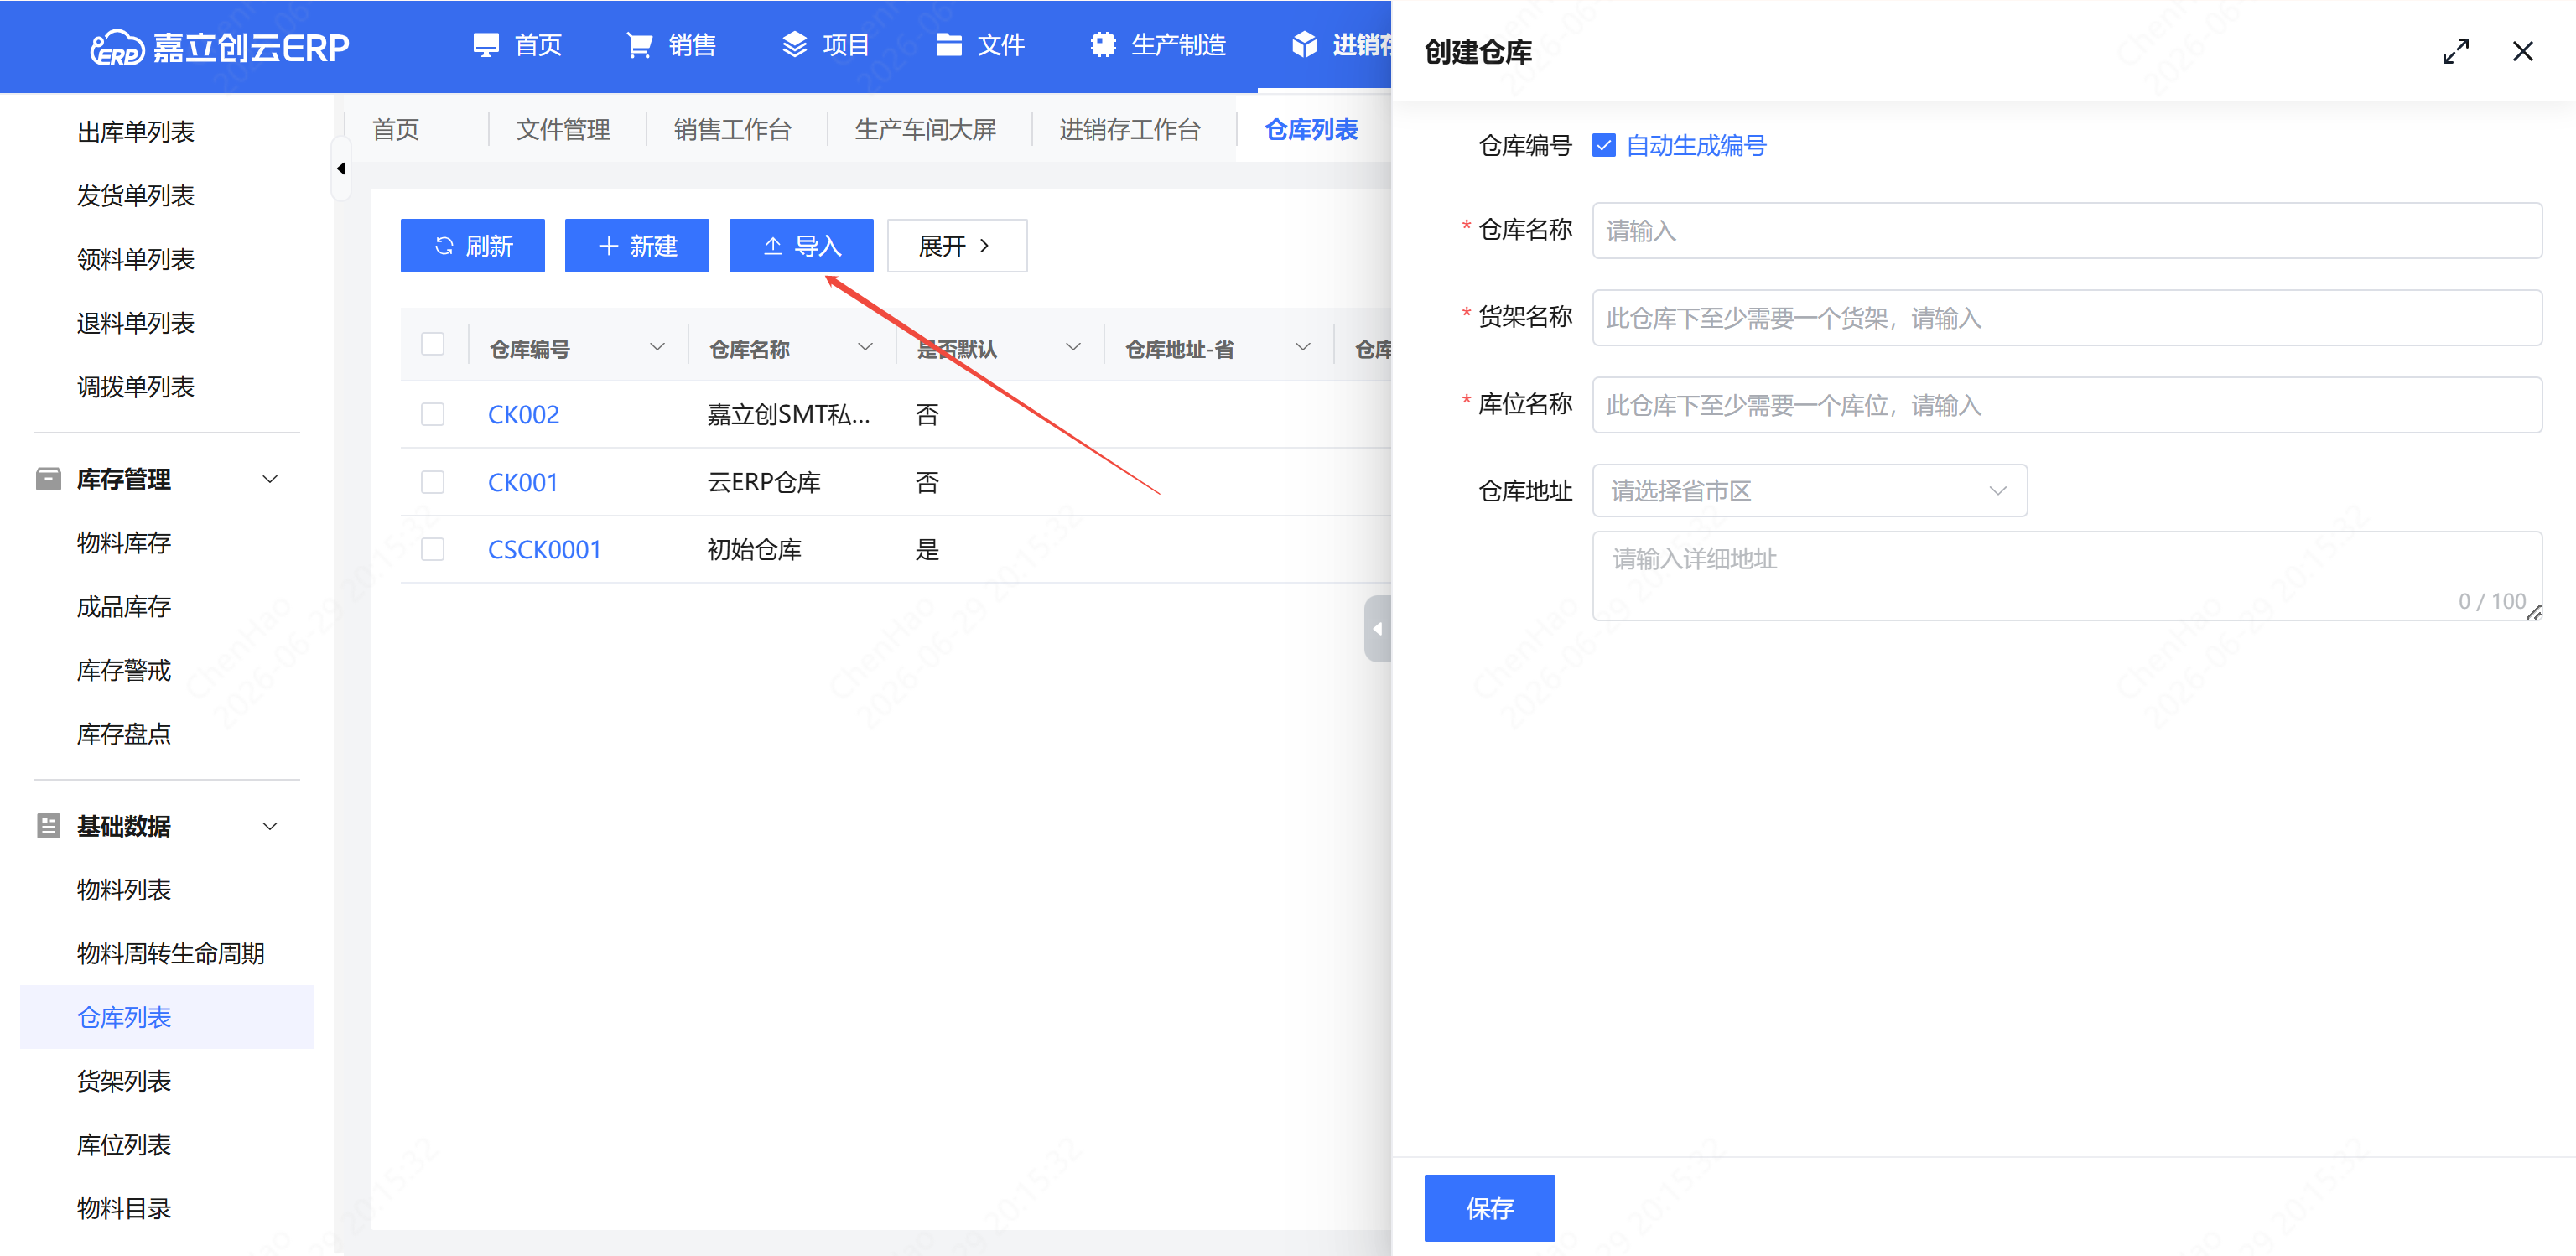Click the 保存 button
The width and height of the screenshot is (2576, 1256).
point(1489,1208)
